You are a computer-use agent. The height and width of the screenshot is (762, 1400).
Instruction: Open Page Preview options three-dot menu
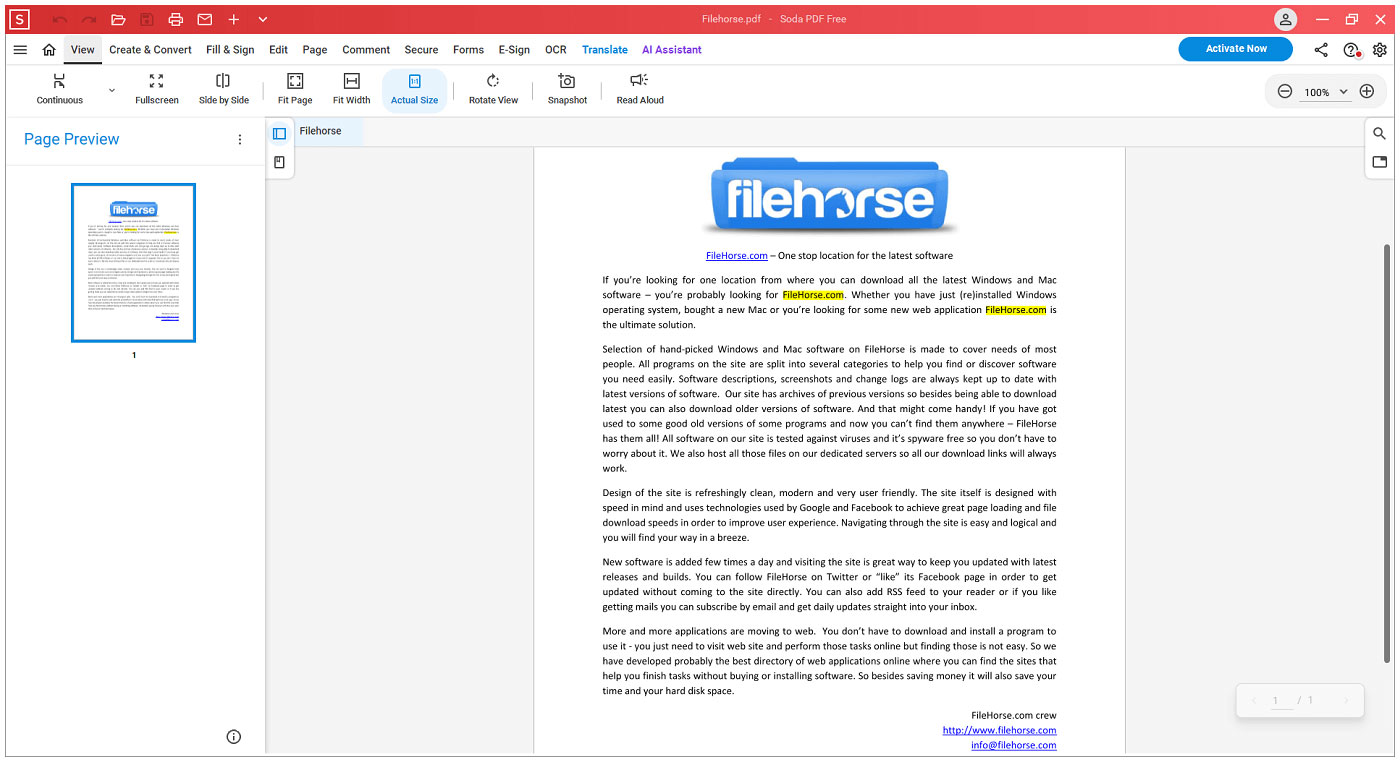pos(240,140)
